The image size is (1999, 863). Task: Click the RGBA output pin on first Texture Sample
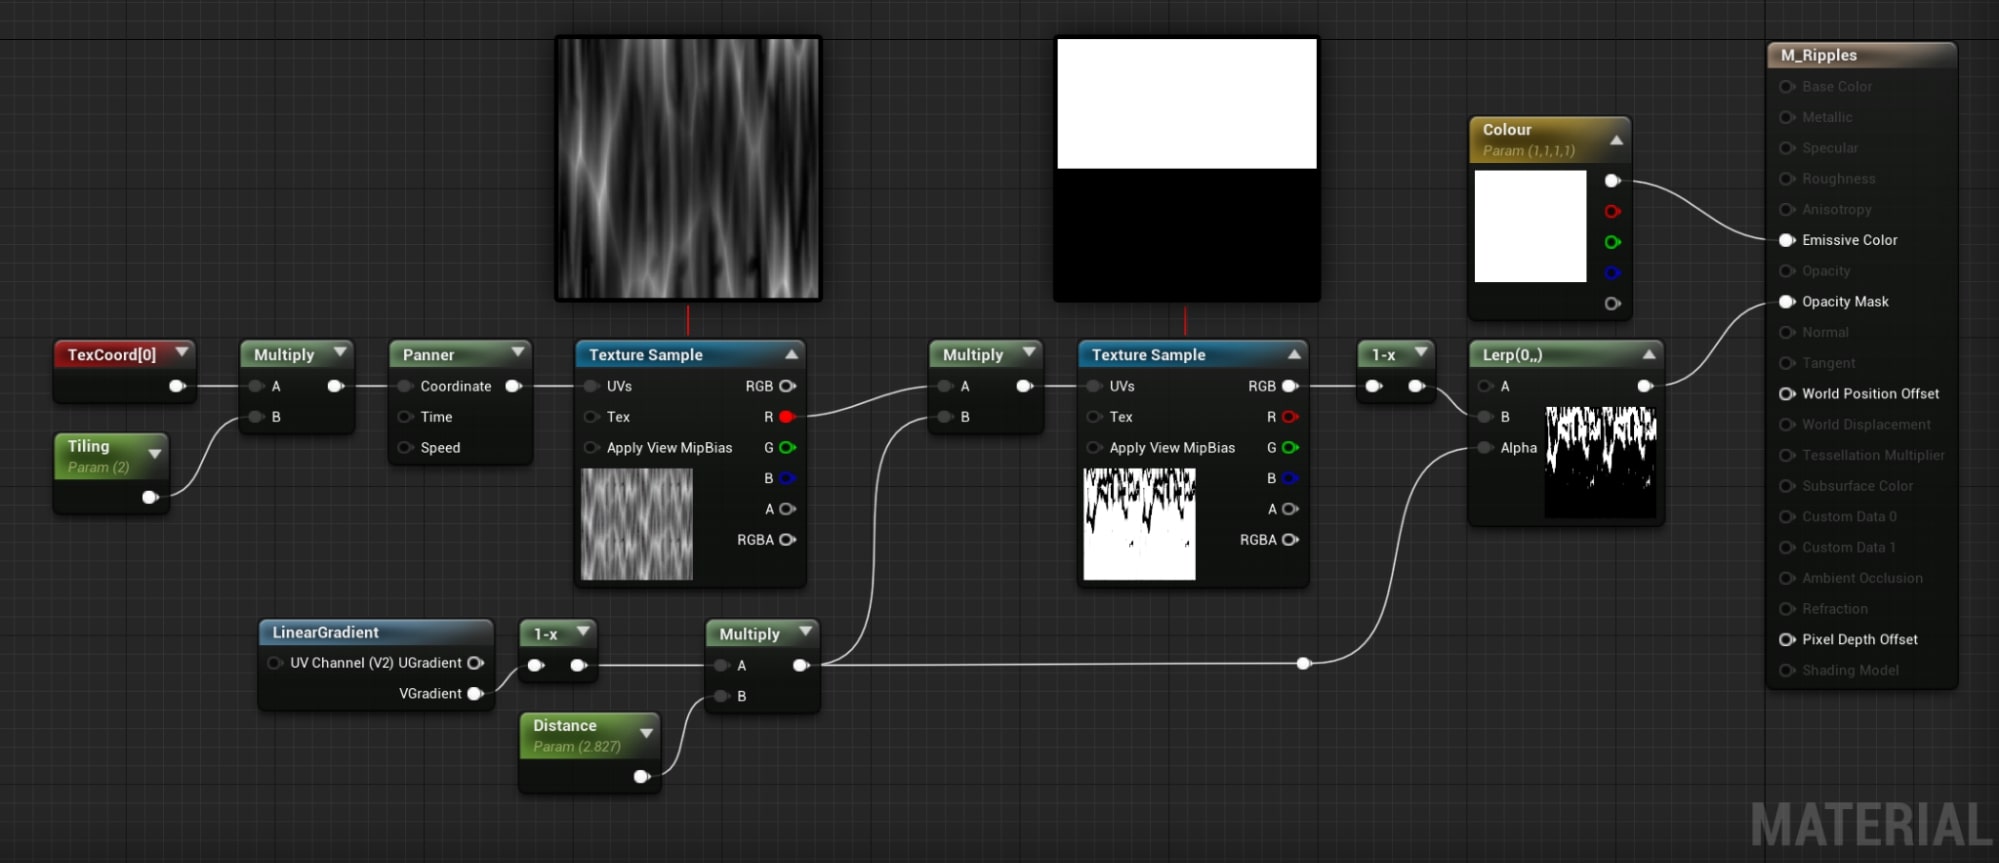point(787,540)
